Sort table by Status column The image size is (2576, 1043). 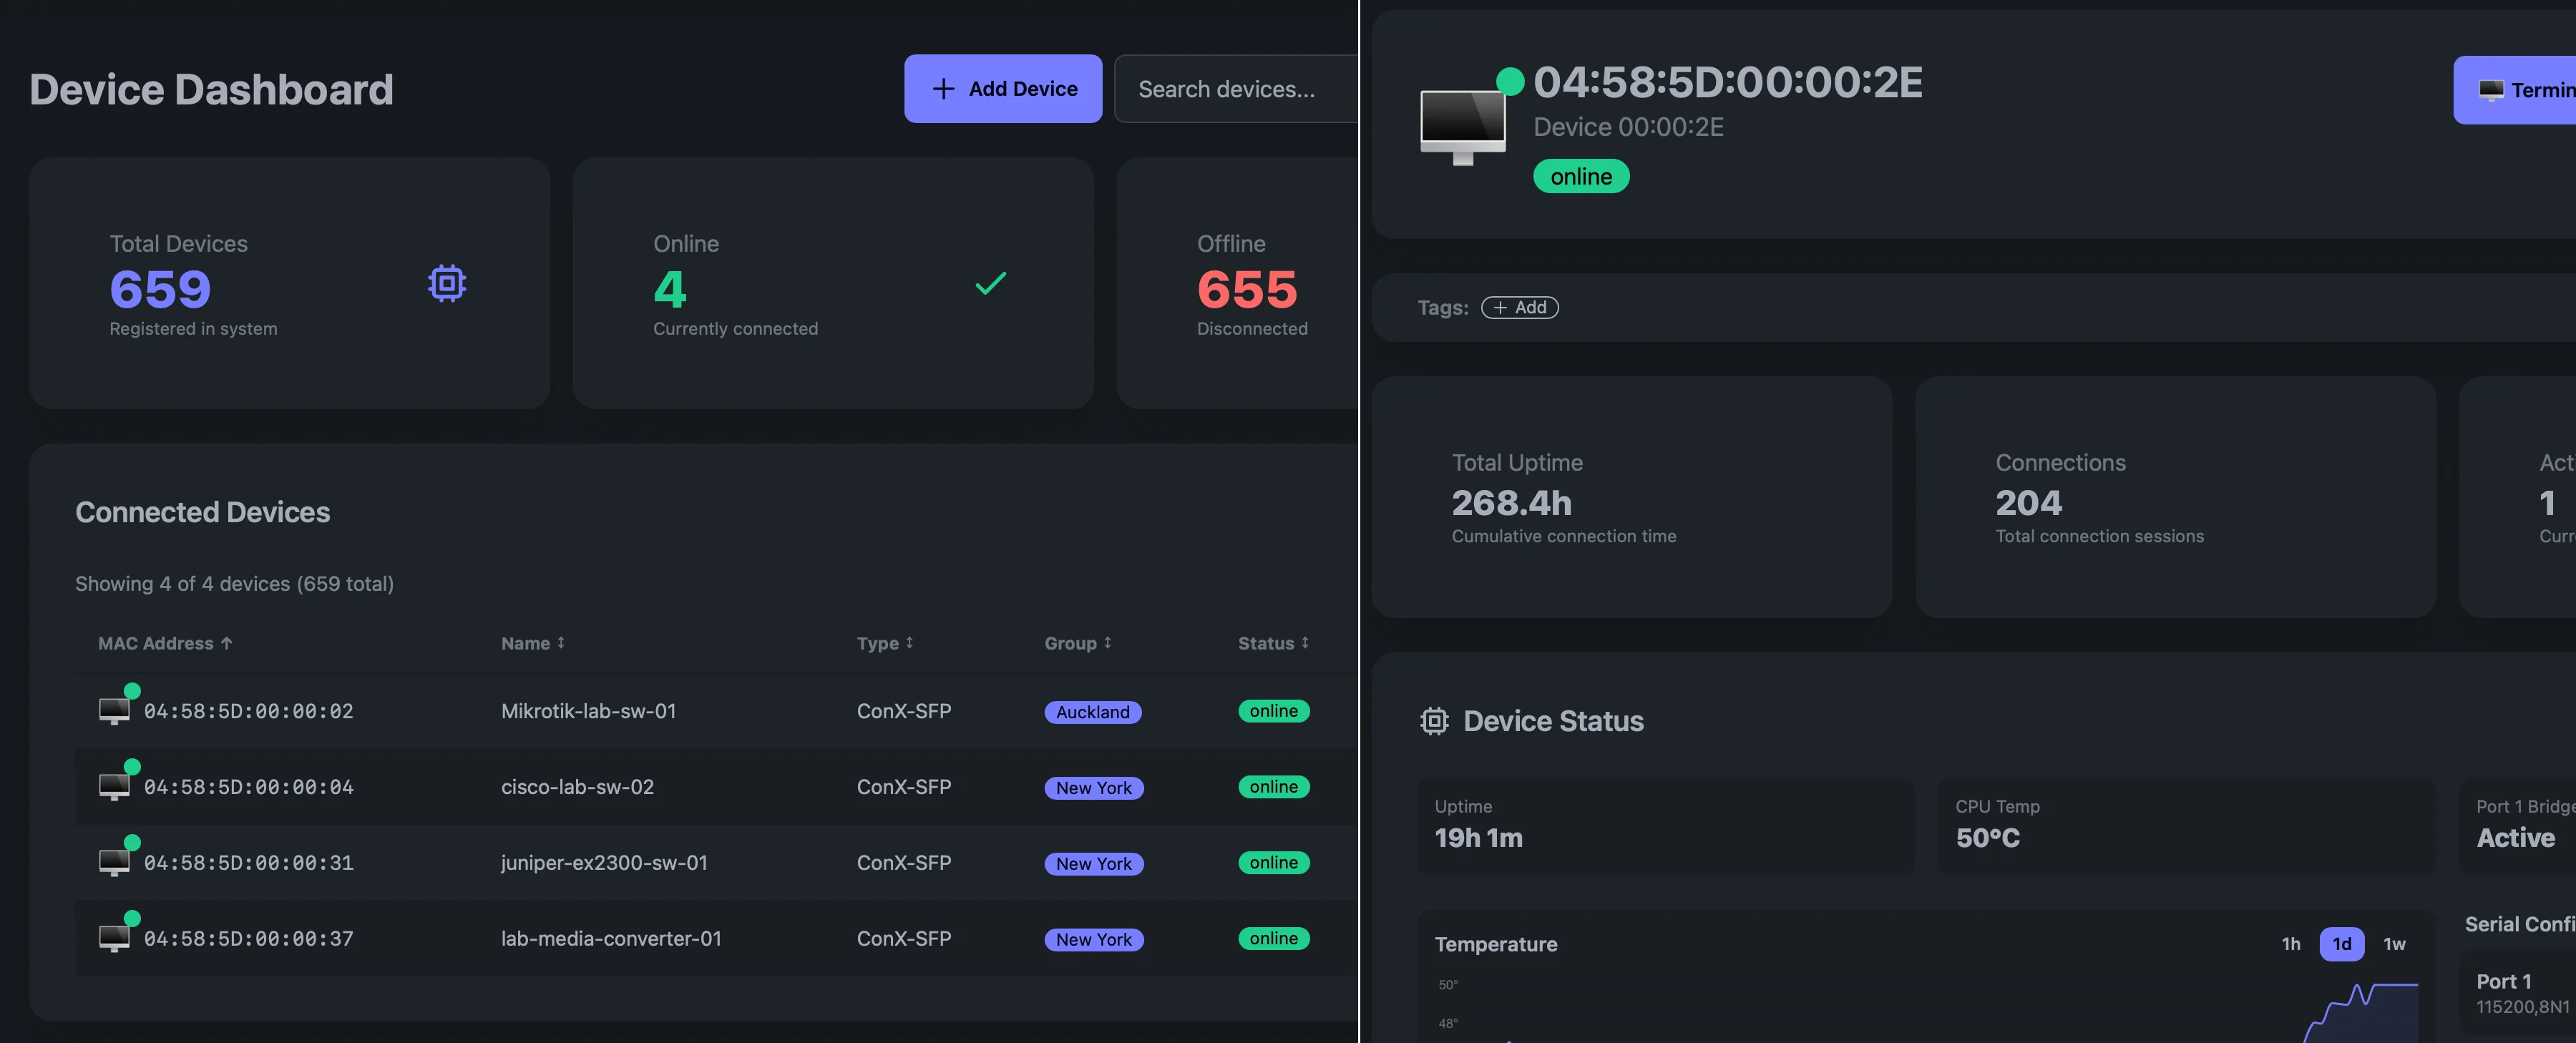(1273, 643)
